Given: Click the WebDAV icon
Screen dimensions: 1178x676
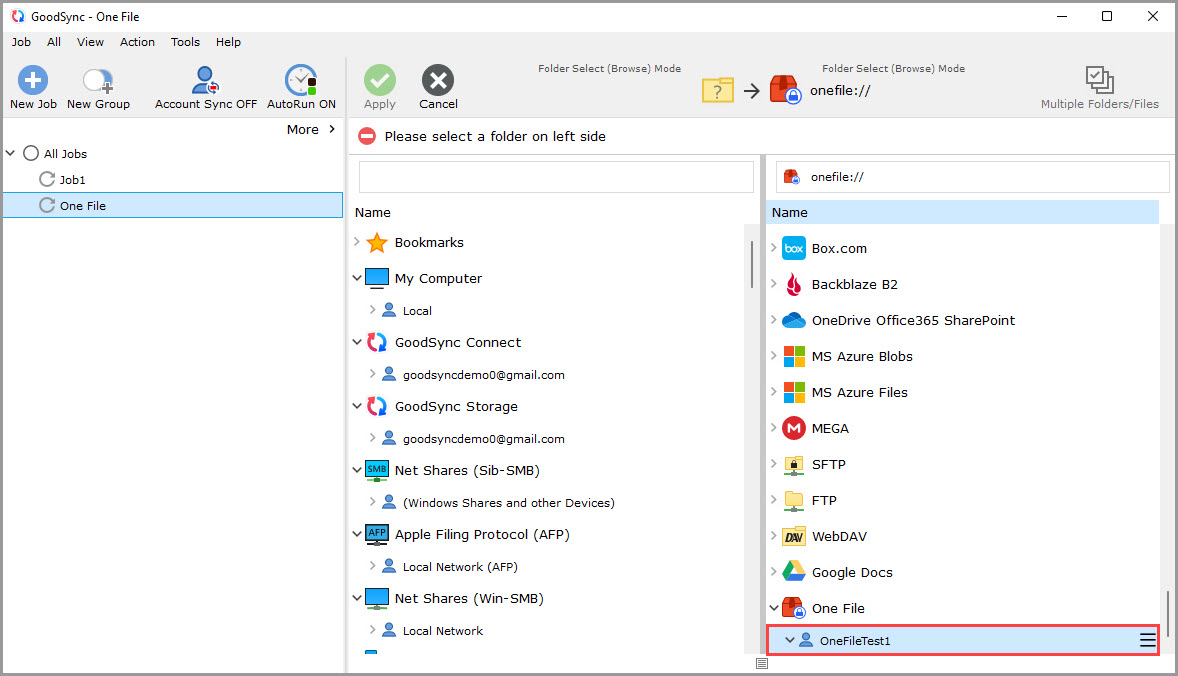Looking at the screenshot, I should 793,536.
